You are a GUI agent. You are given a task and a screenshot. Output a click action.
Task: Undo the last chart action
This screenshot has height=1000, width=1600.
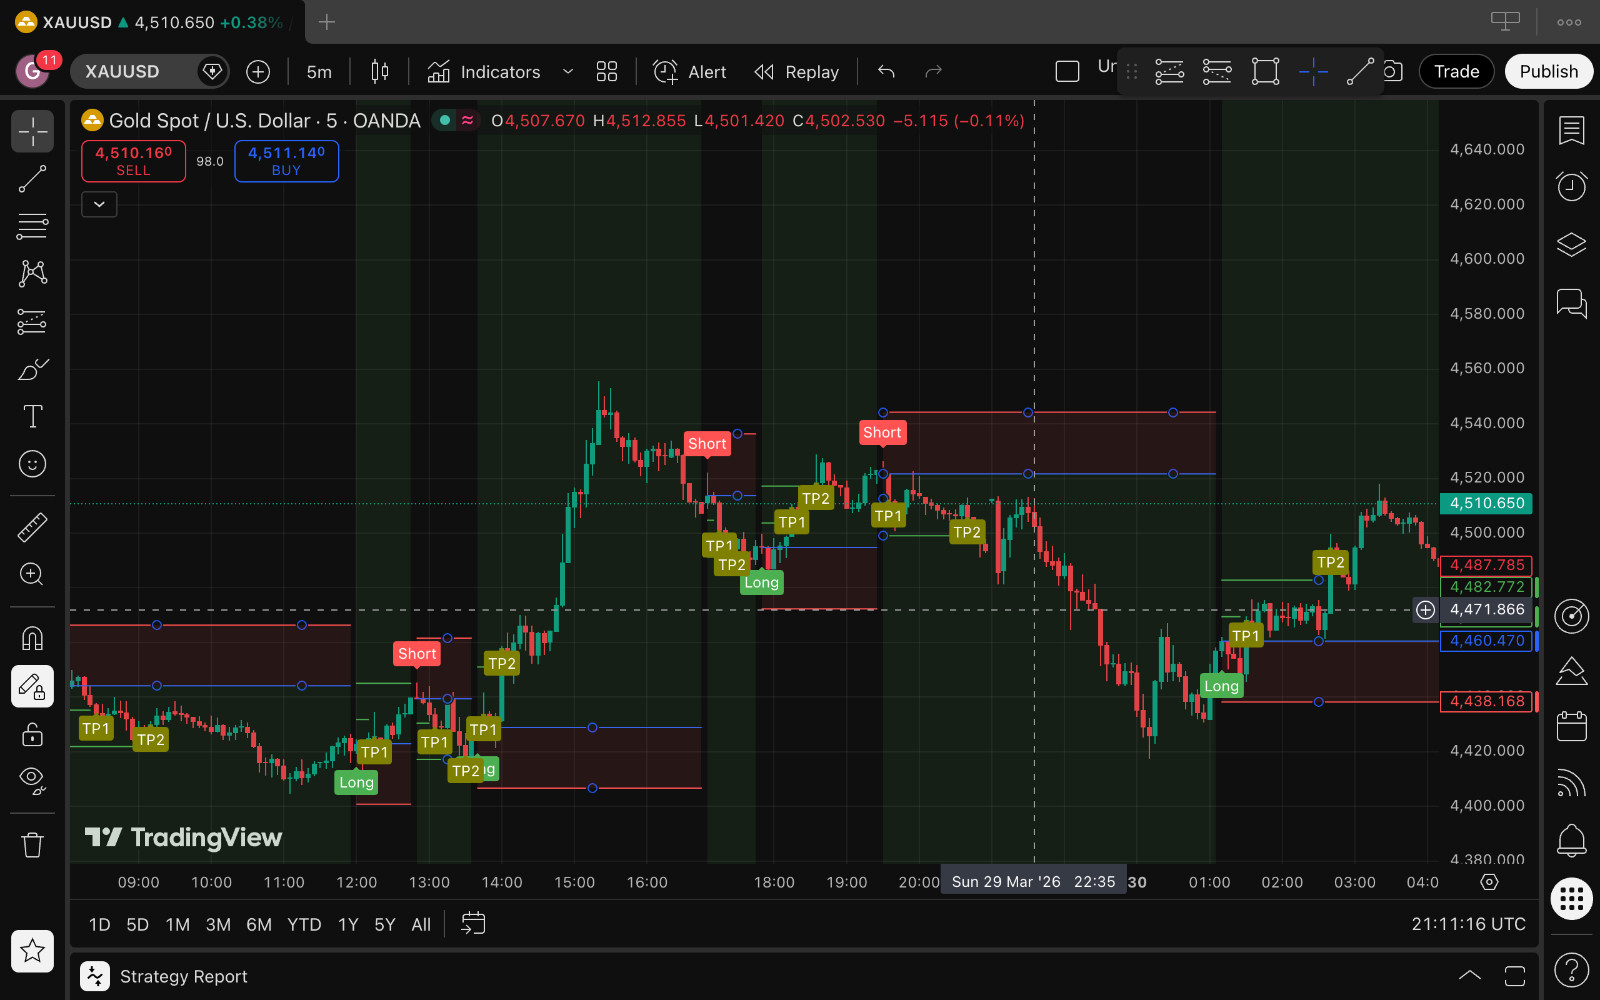point(886,72)
